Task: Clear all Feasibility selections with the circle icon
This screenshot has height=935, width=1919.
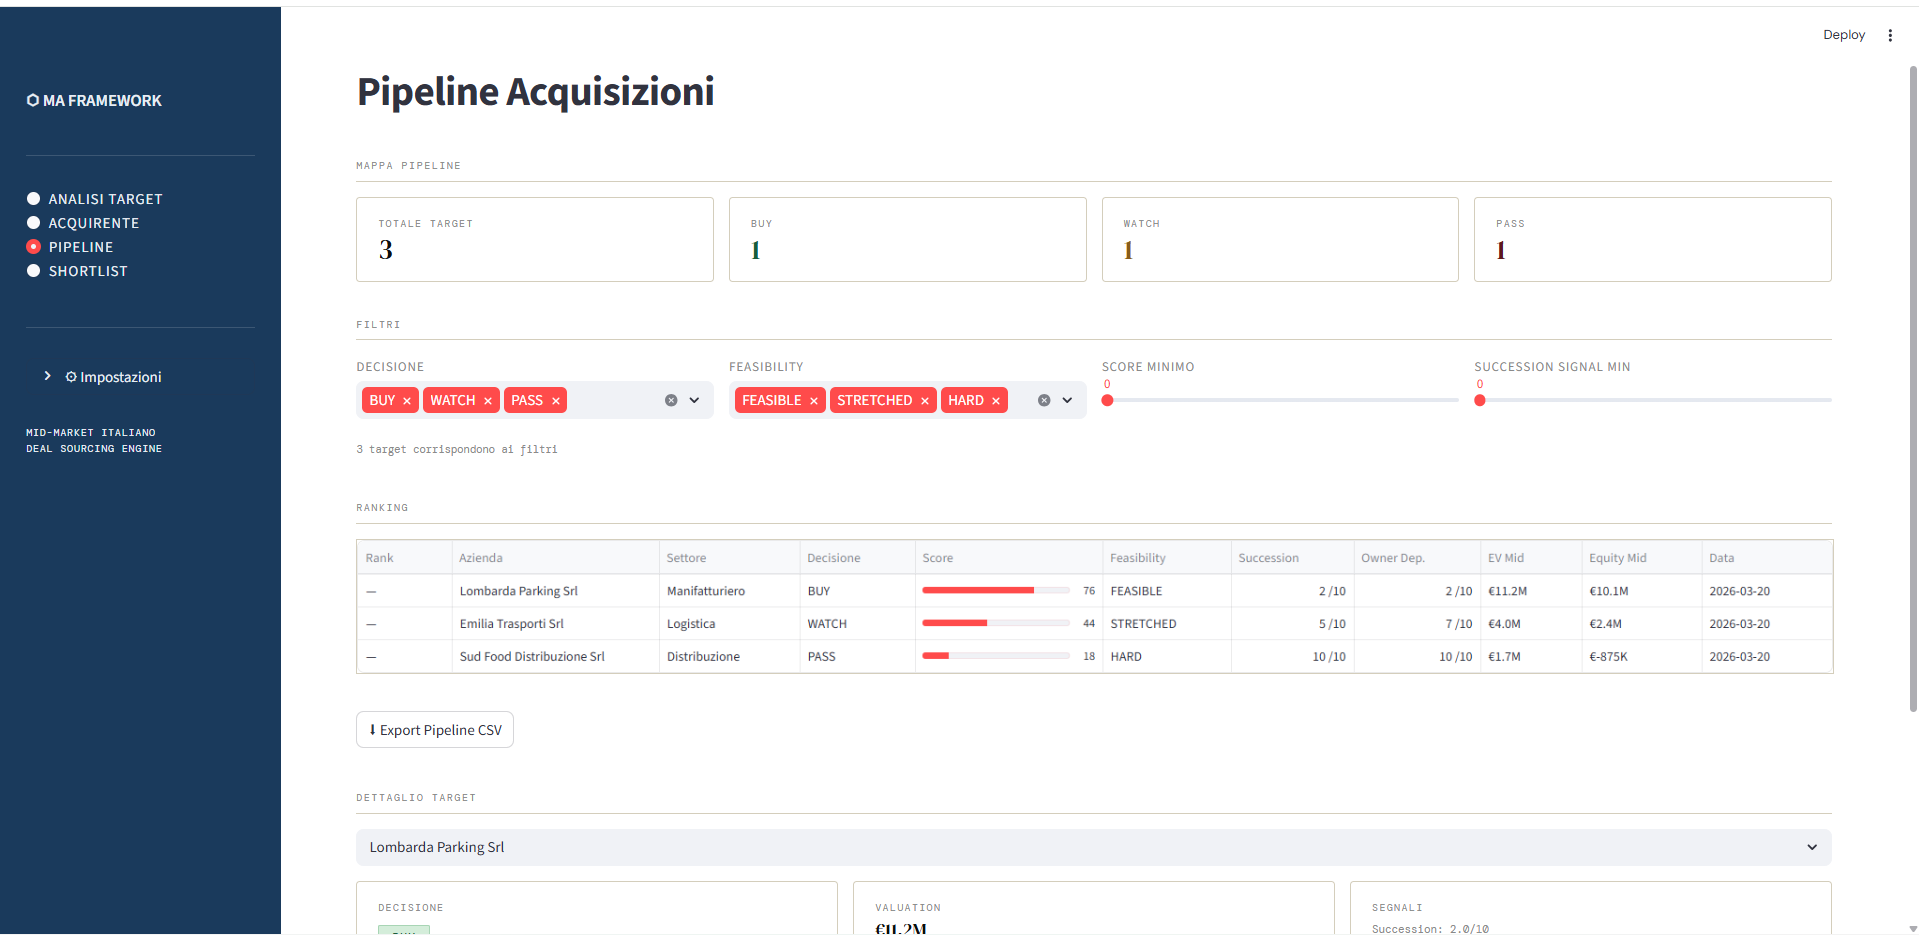Action: [x=1044, y=400]
